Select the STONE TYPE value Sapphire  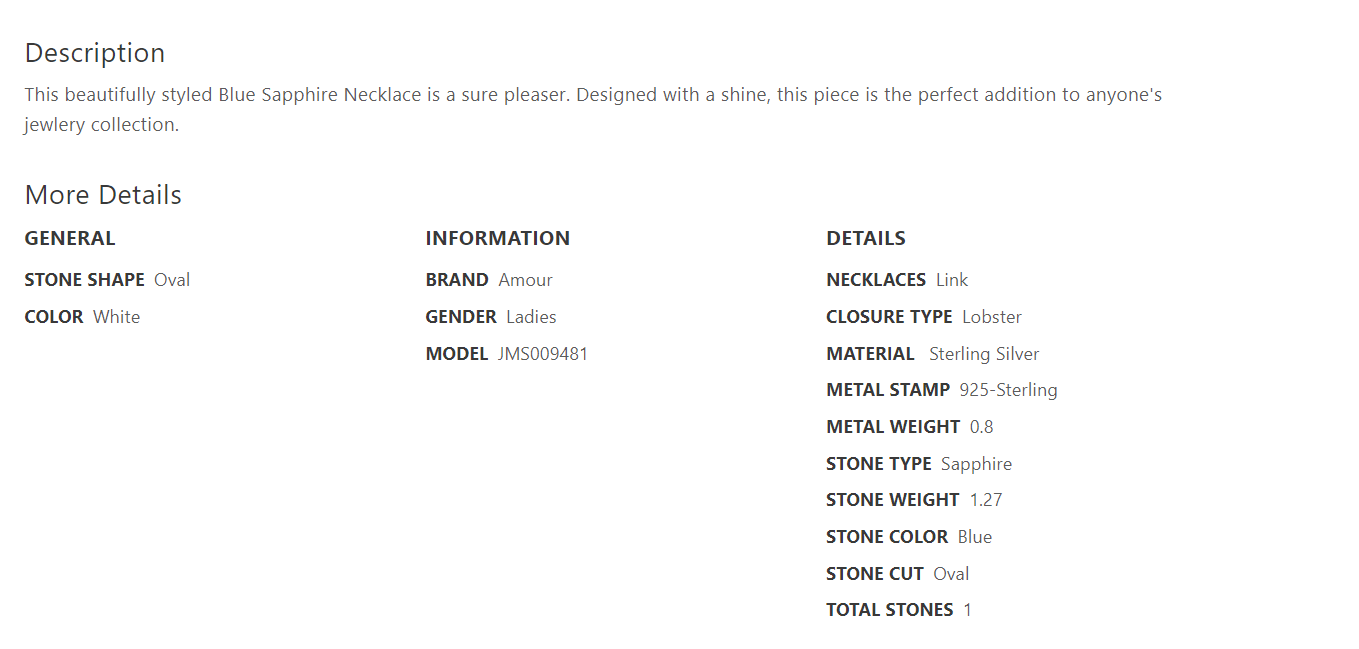[x=976, y=464]
